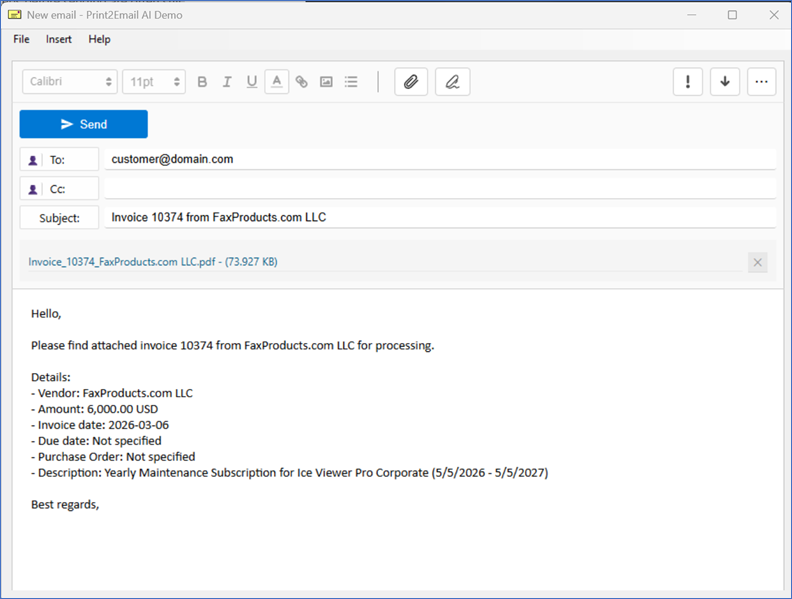Click the "Hello," line in body

click(x=46, y=314)
